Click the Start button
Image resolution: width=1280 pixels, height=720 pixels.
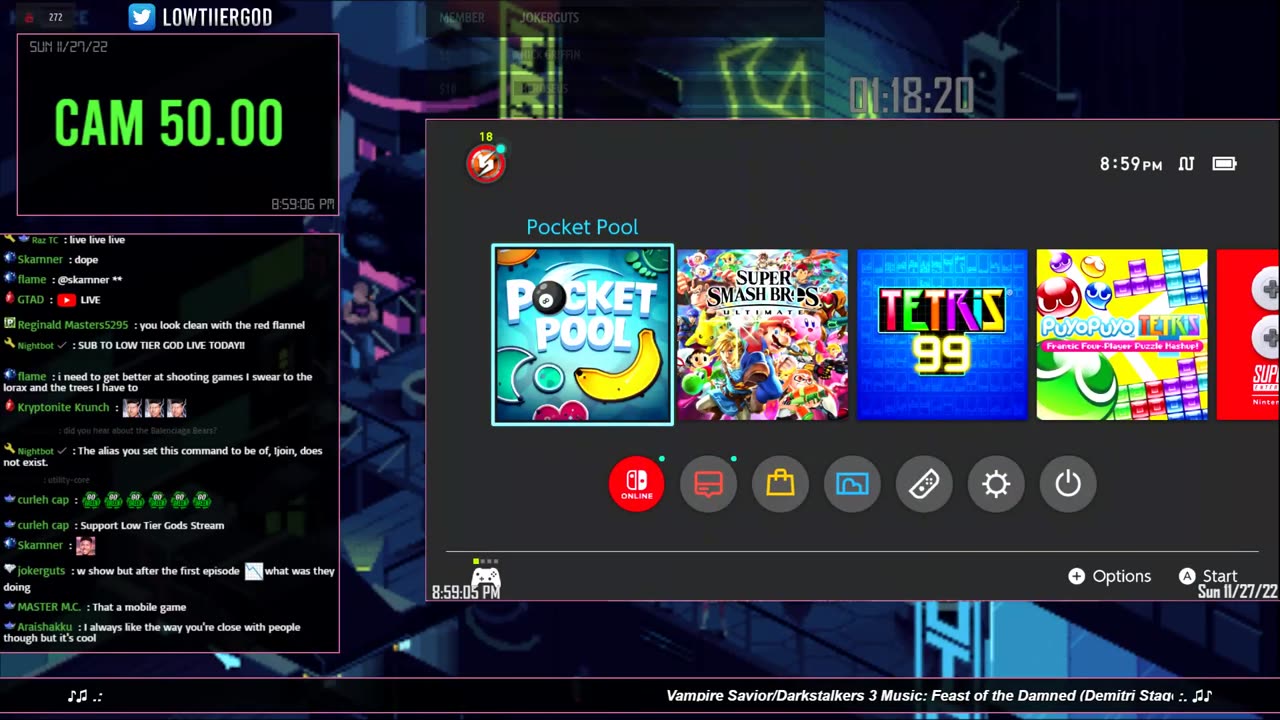[1208, 576]
